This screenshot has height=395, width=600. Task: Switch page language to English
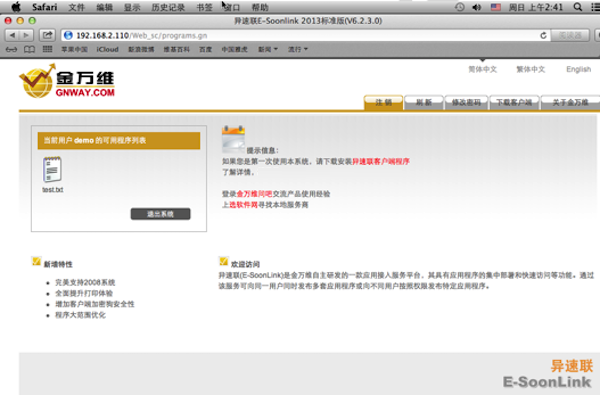(x=579, y=69)
